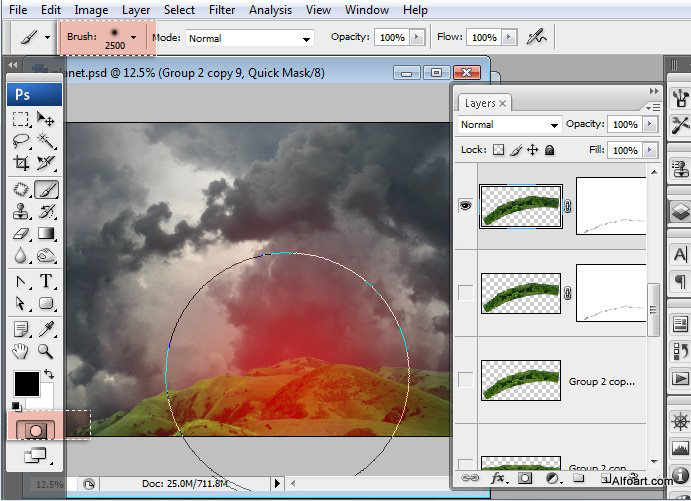Screen dimensions: 691x501
Task: Activate the Zoom tool
Action: click(x=46, y=350)
